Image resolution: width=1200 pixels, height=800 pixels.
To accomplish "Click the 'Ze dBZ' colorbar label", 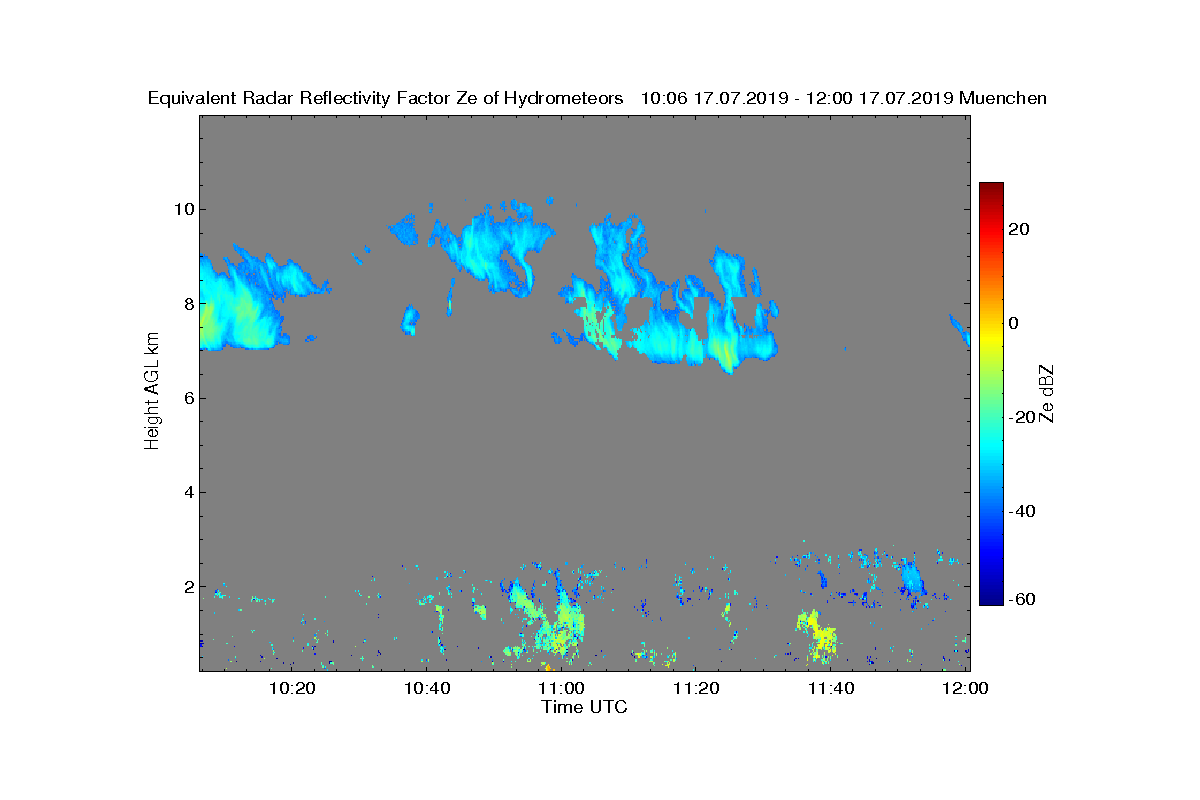I will point(1048,393).
